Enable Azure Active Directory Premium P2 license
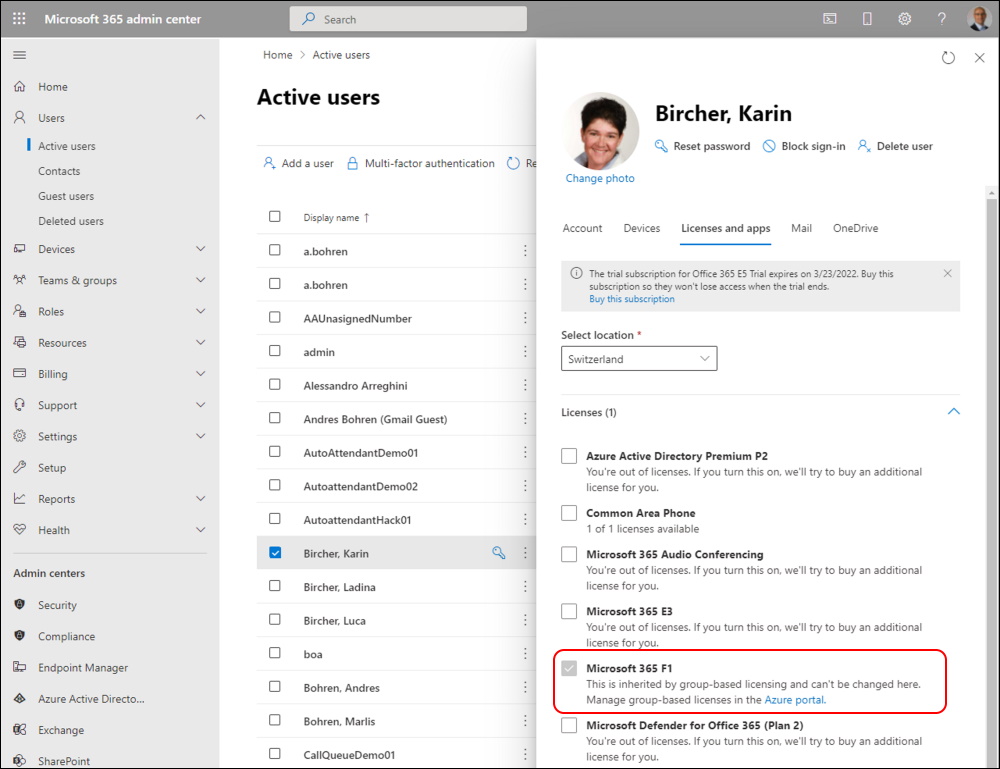Image resolution: width=1000 pixels, height=769 pixels. point(569,456)
